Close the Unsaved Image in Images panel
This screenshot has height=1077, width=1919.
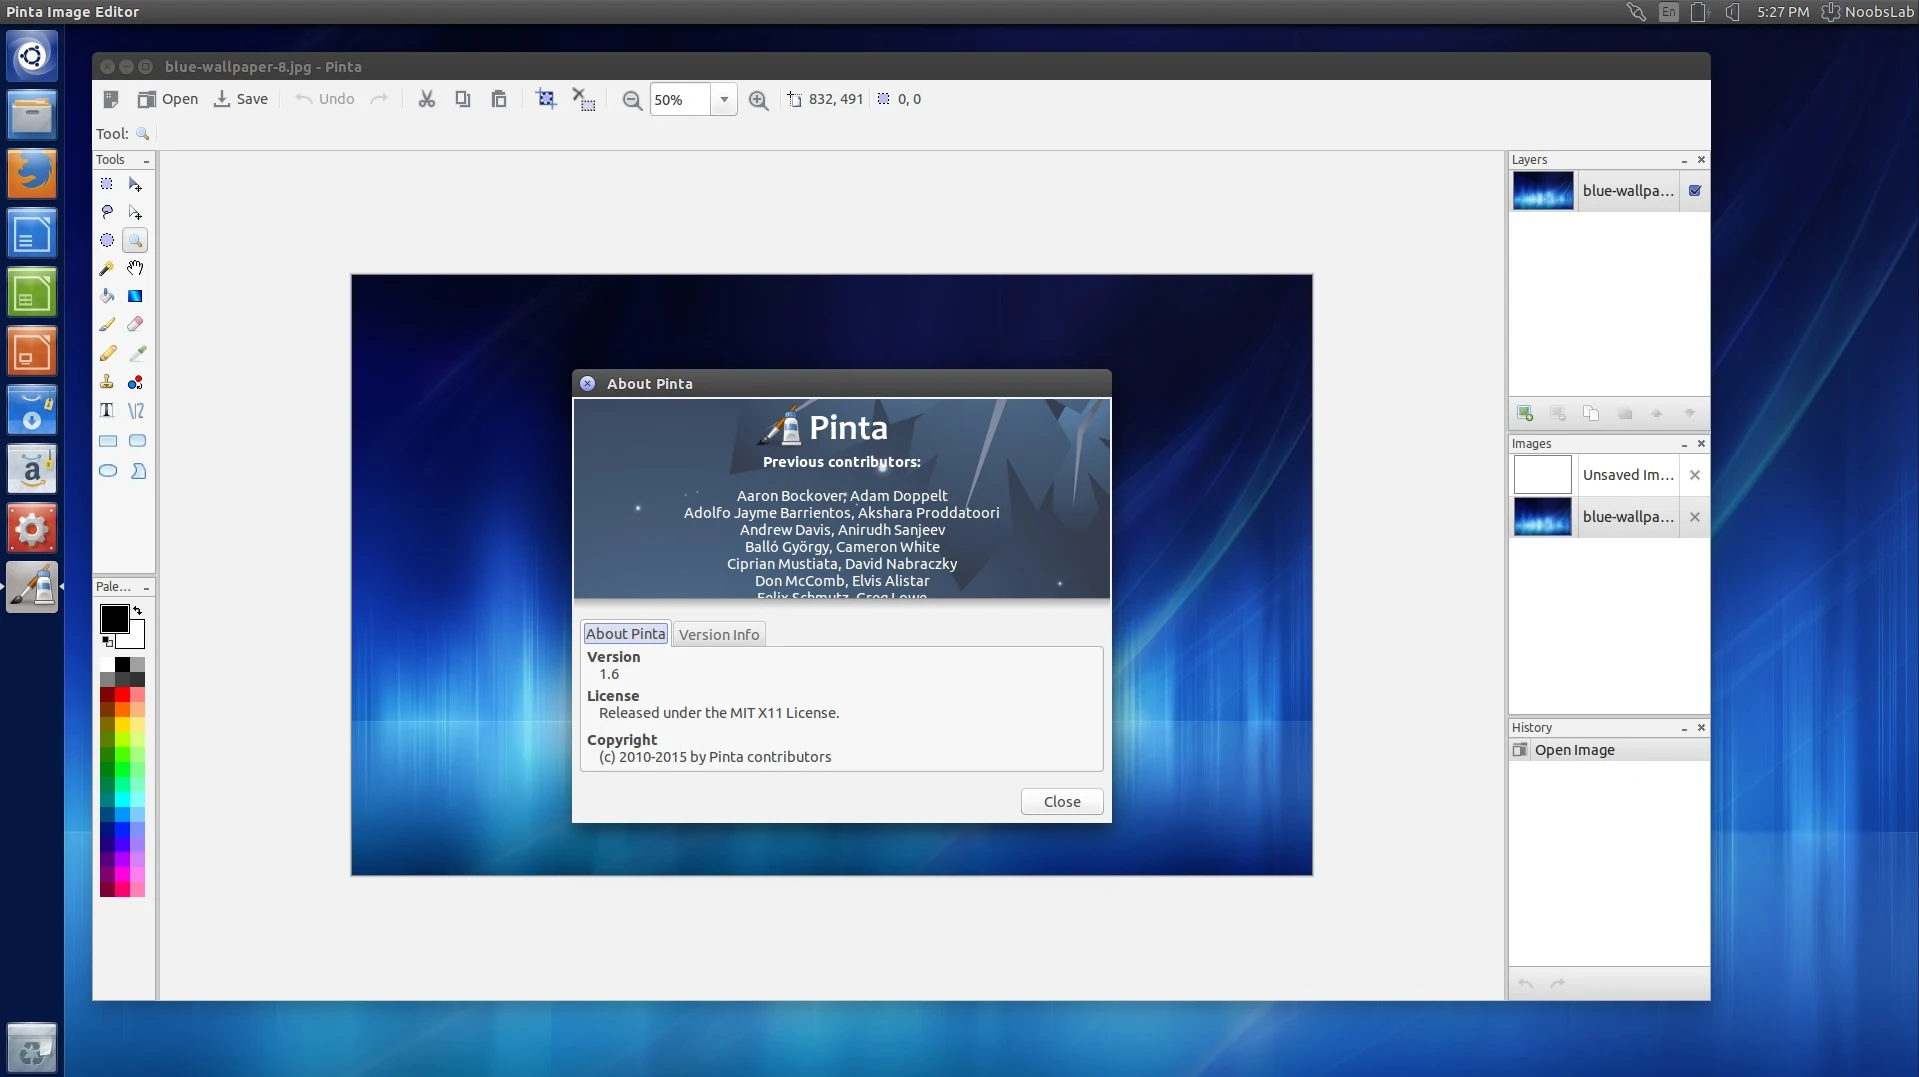(1695, 475)
